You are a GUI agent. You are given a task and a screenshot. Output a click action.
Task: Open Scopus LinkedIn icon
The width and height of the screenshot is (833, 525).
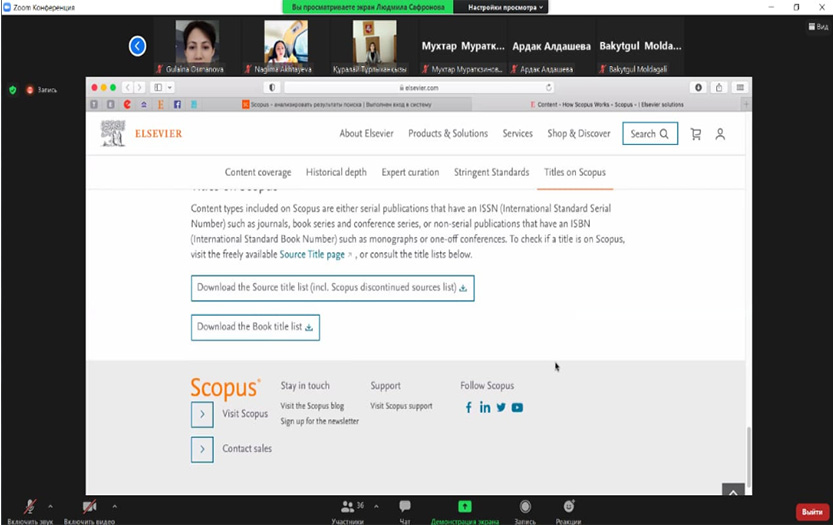click(x=484, y=408)
